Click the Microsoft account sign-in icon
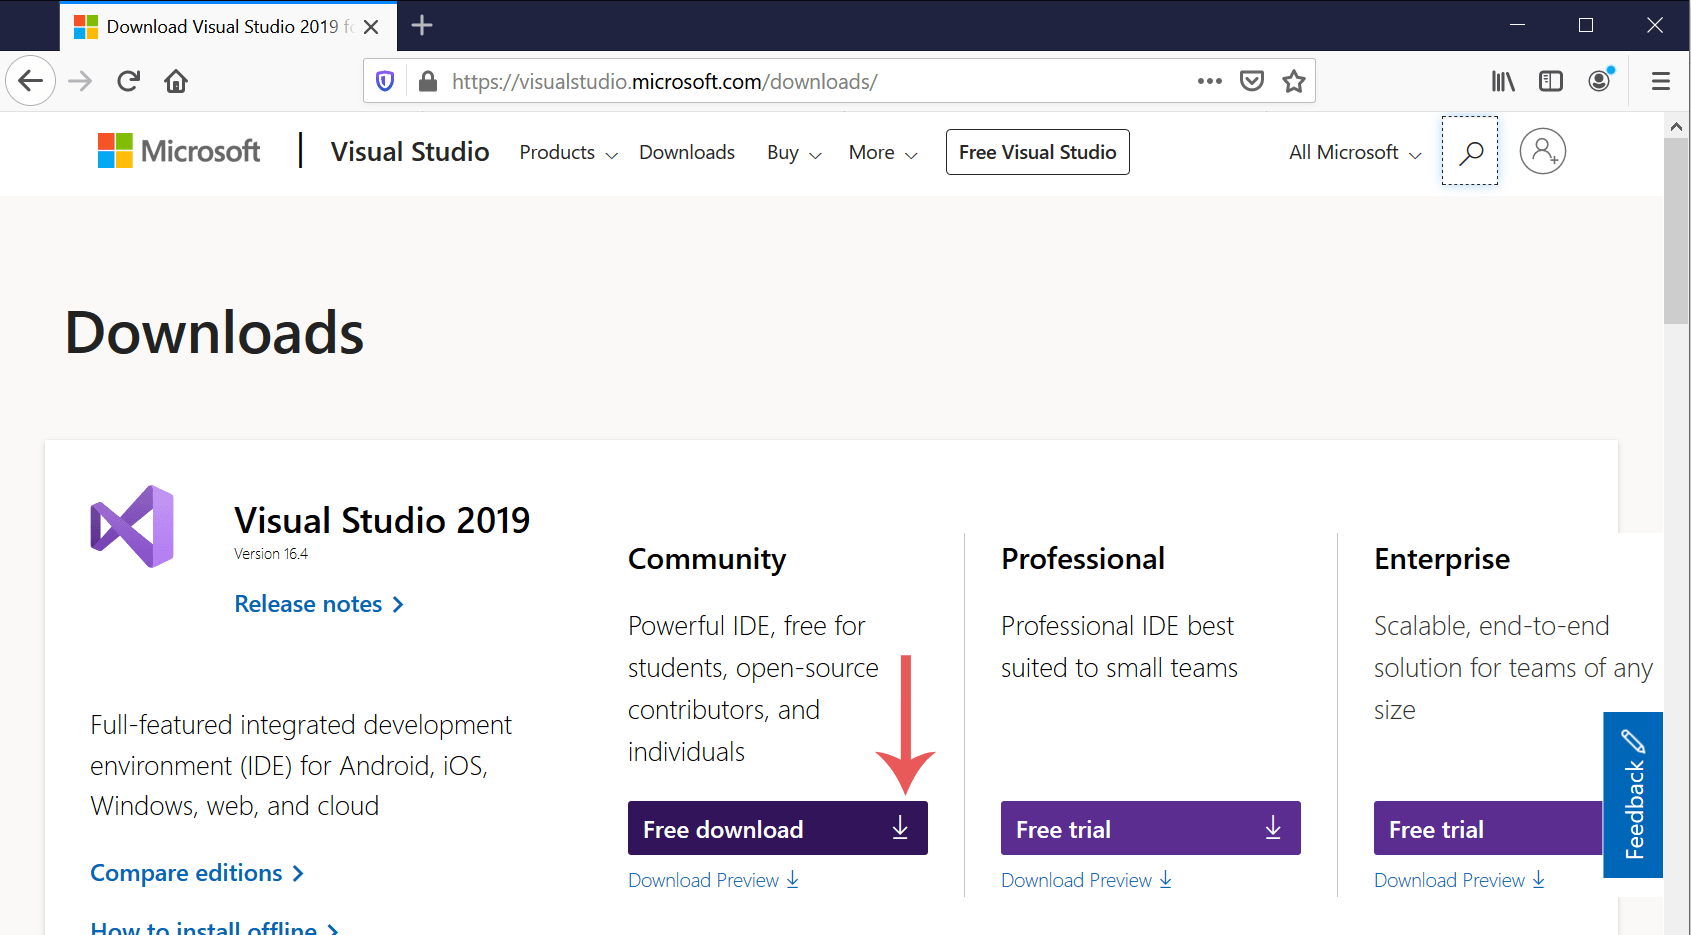Image resolution: width=1691 pixels, height=935 pixels. click(1542, 152)
